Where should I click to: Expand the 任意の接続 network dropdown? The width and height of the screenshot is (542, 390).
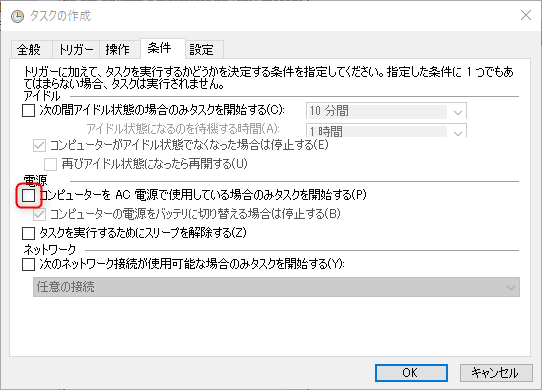(x=276, y=287)
